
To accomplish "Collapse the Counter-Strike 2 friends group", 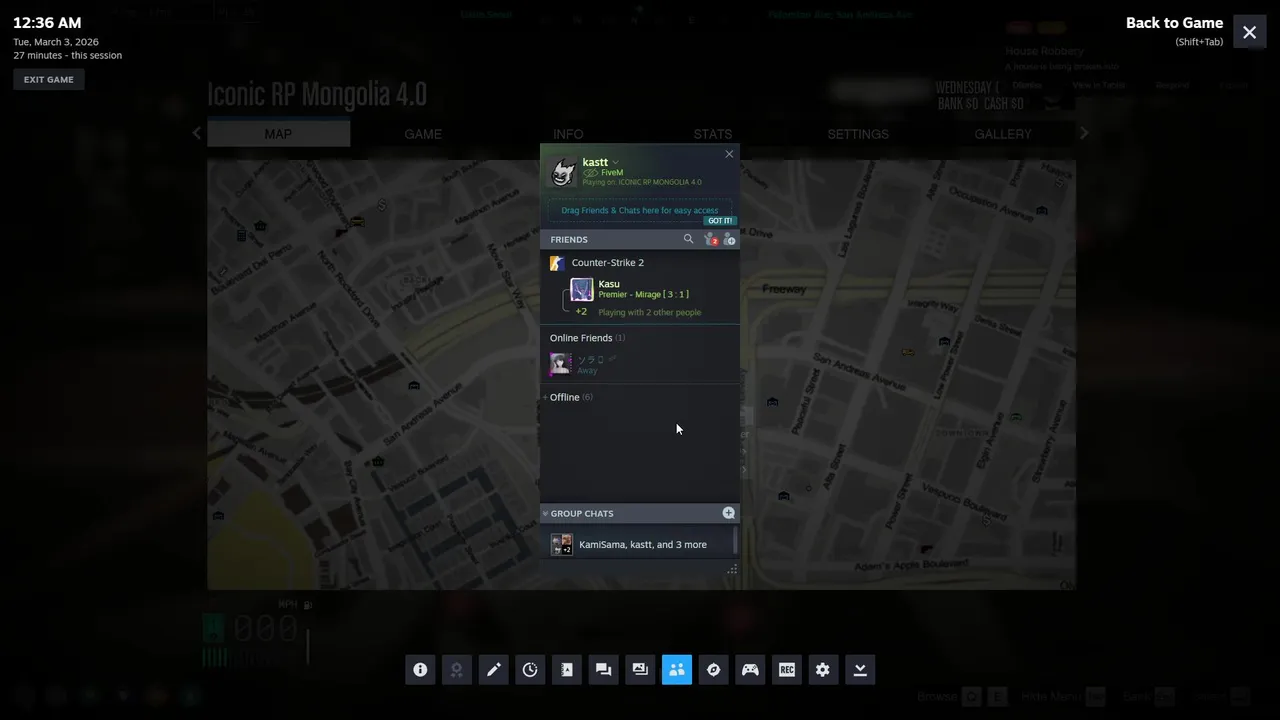I will click(x=608, y=263).
